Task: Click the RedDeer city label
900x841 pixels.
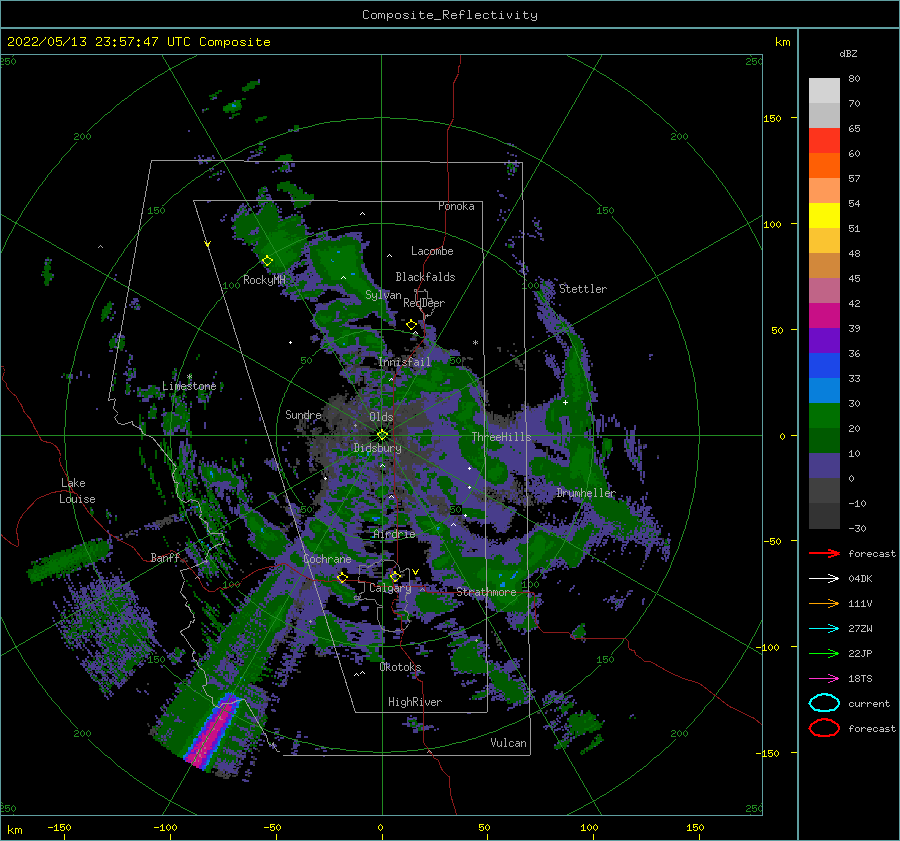Action: coord(424,303)
